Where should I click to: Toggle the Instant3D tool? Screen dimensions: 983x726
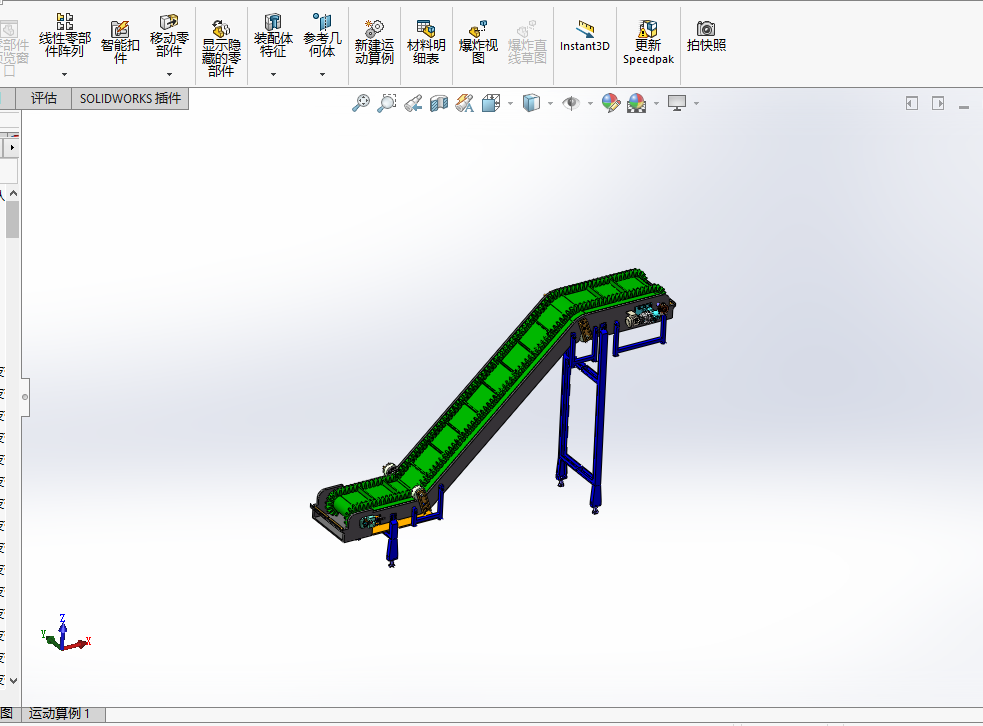[585, 36]
